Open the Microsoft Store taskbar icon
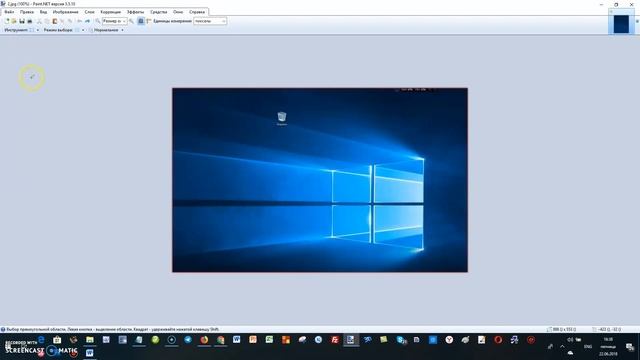 tap(57, 340)
